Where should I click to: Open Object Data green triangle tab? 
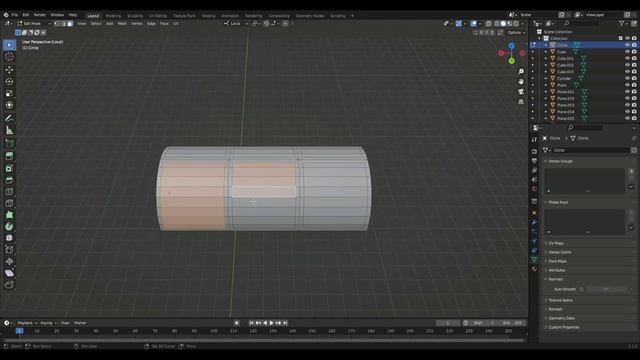point(534,260)
